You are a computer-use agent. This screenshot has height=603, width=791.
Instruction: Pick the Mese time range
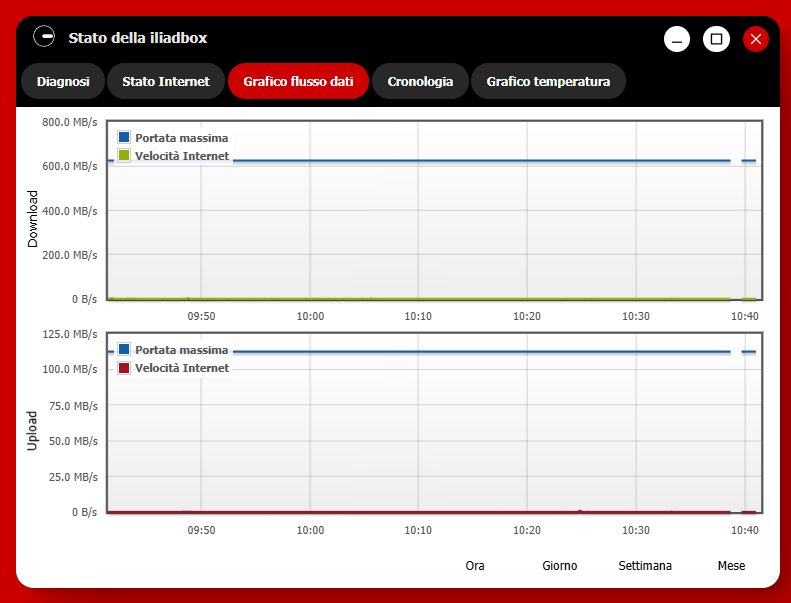pos(731,566)
